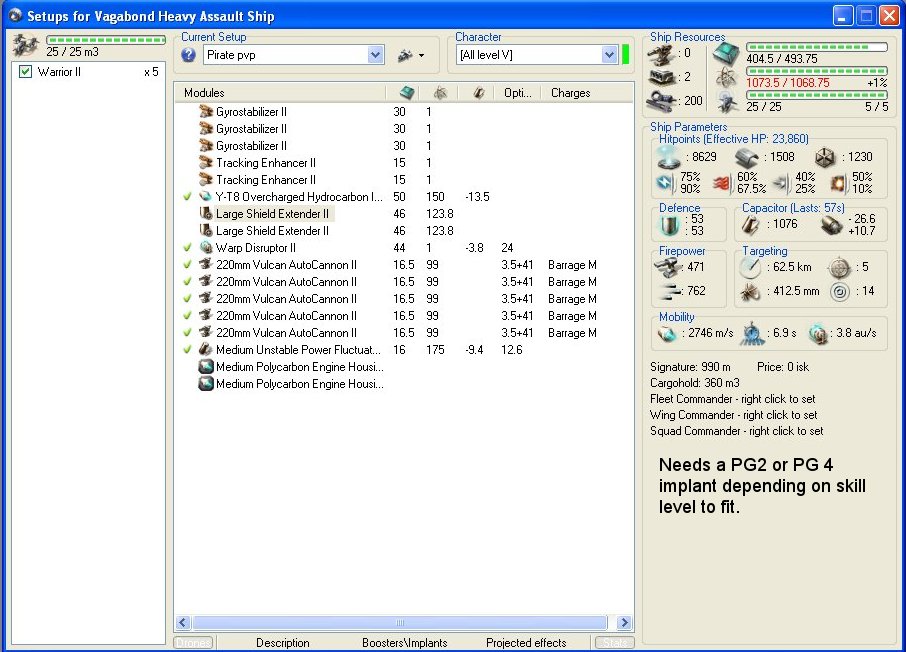Click the max locked targets icon showing 5

[839, 267]
